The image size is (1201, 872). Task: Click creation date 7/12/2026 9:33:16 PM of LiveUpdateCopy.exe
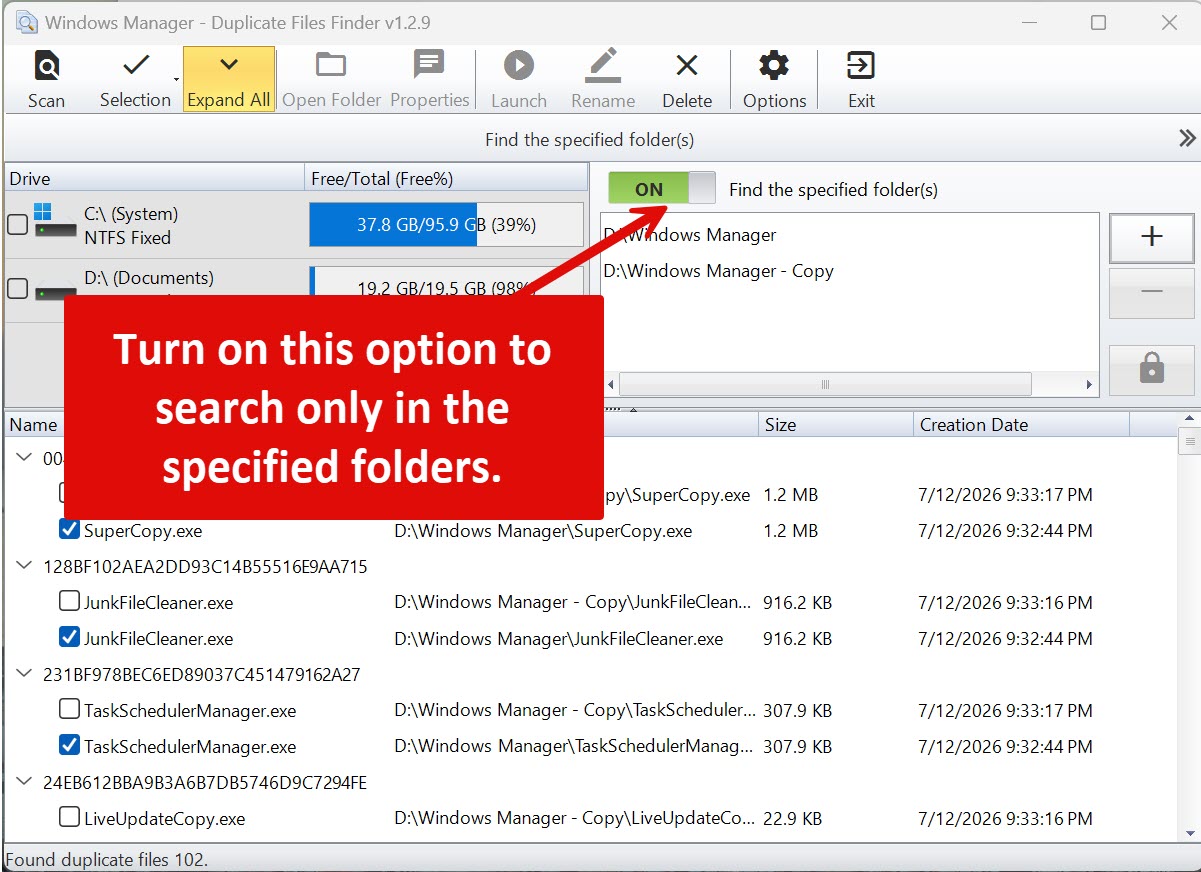tap(1005, 819)
